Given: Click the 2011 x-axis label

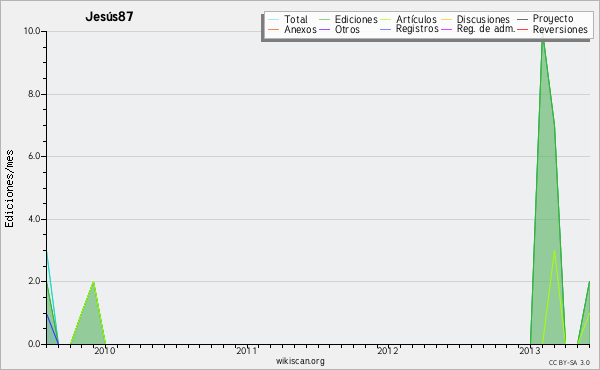Looking at the screenshot, I should click(246, 351).
